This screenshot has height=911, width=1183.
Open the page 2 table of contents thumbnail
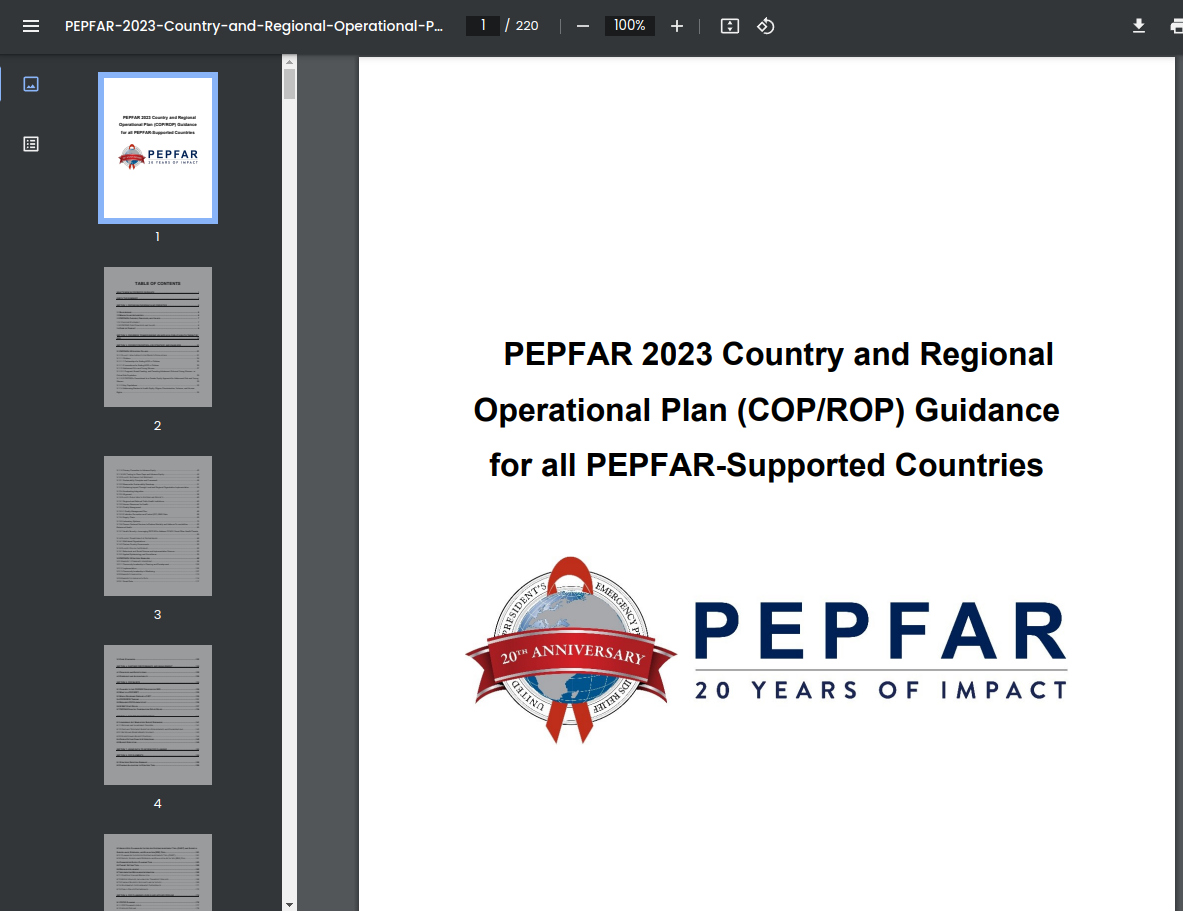click(x=158, y=336)
